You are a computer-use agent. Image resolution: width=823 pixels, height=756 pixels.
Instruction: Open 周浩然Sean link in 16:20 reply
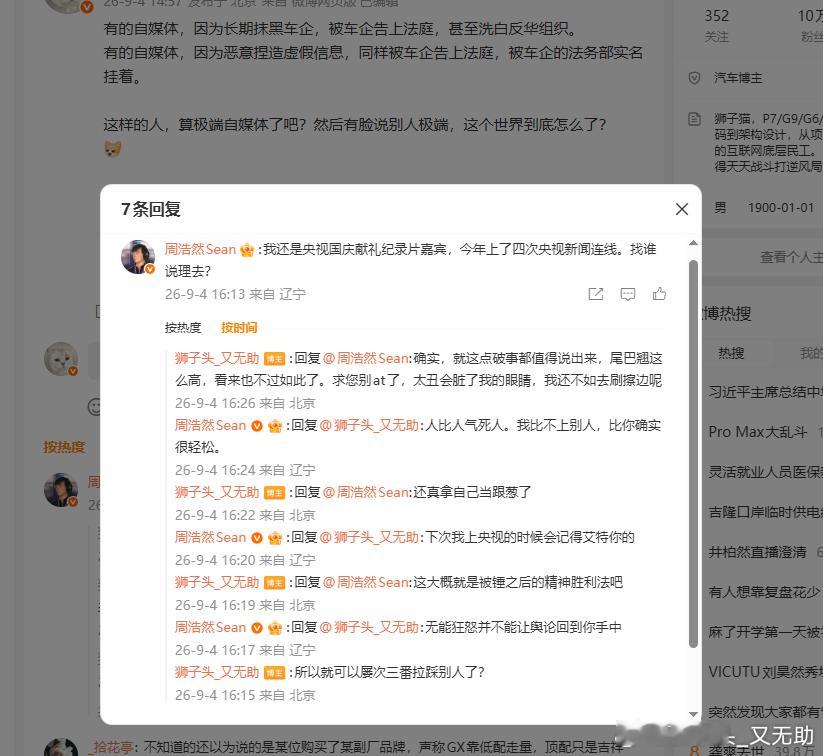pyautogui.click(x=210, y=538)
